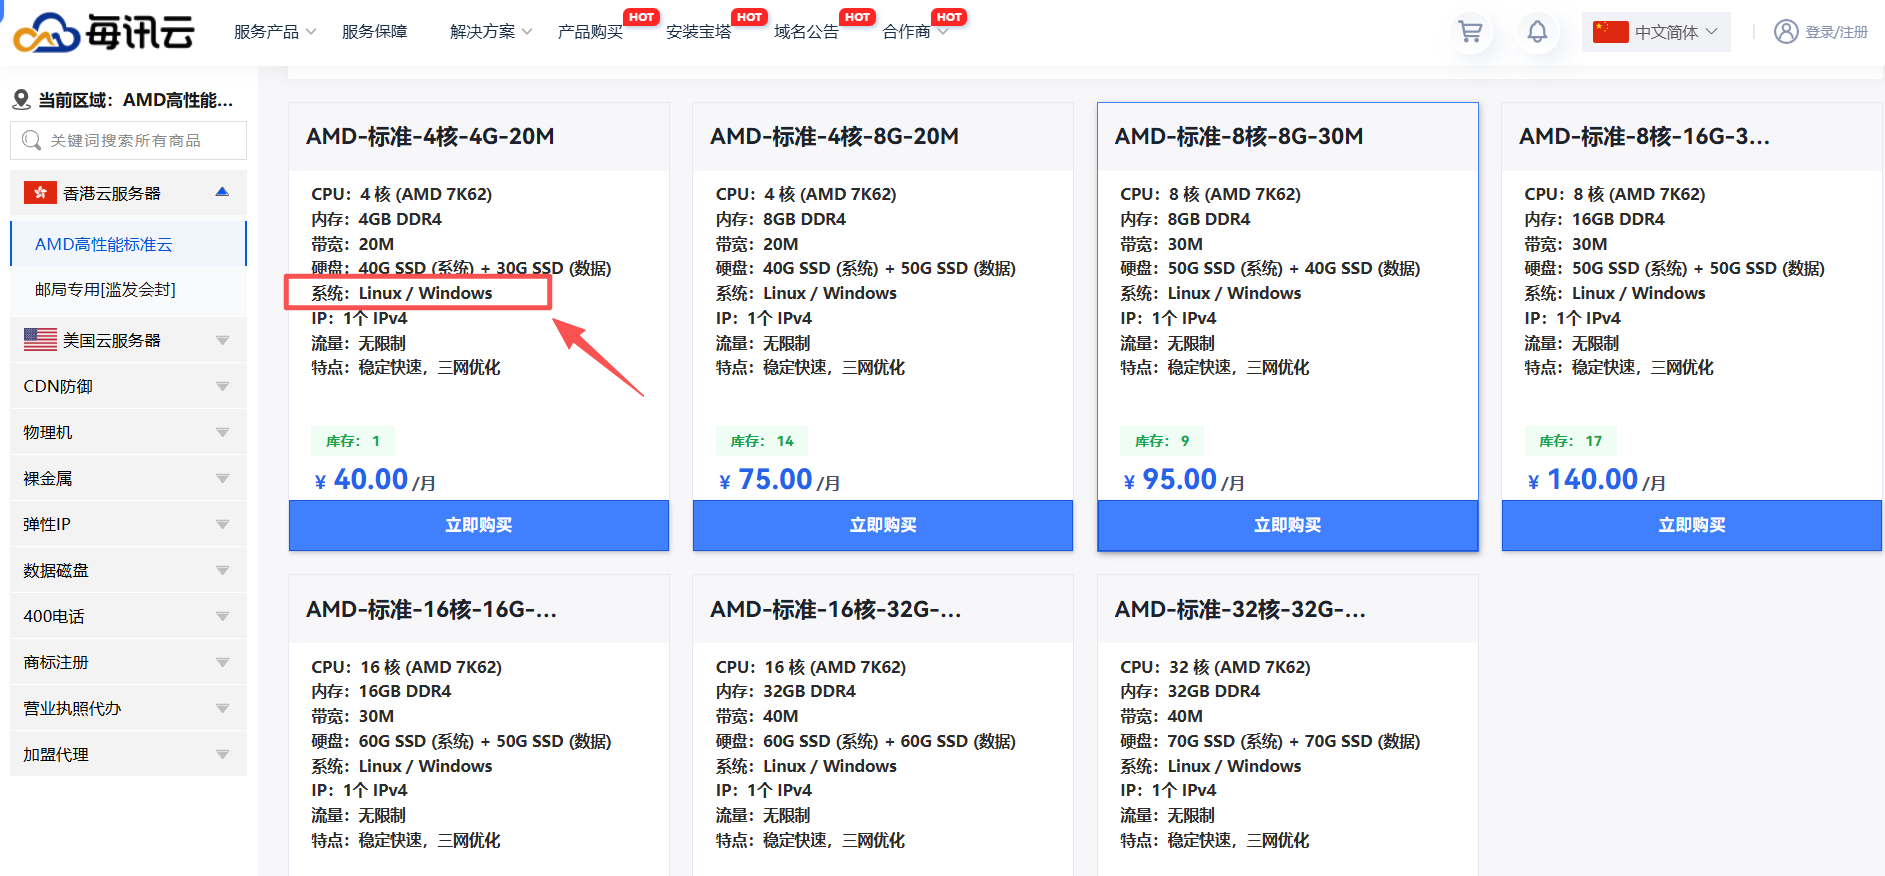This screenshot has height=876, width=1885.
Task: Expand the 服务产品 menu
Action: [275, 32]
